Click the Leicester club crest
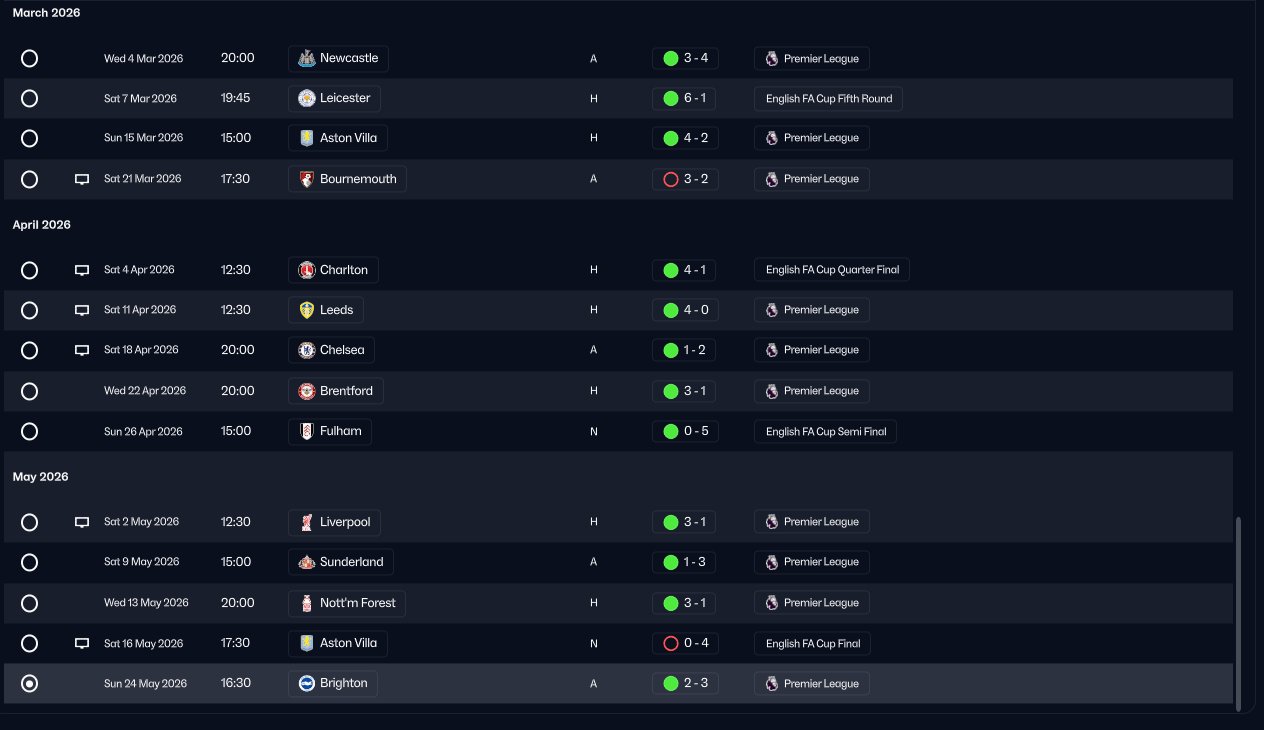 click(307, 99)
